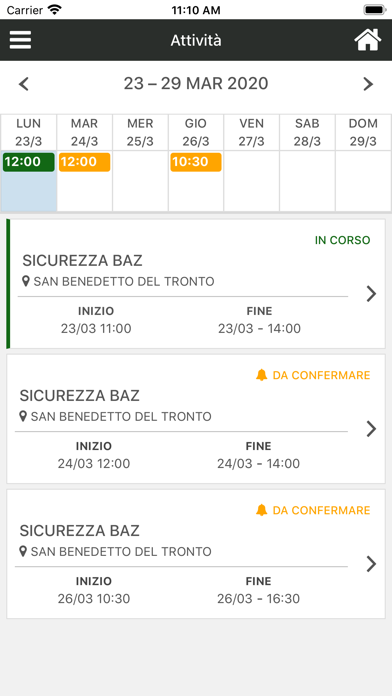Select DOM 29/3 day column
The height and width of the screenshot is (696, 392).
pos(363,132)
